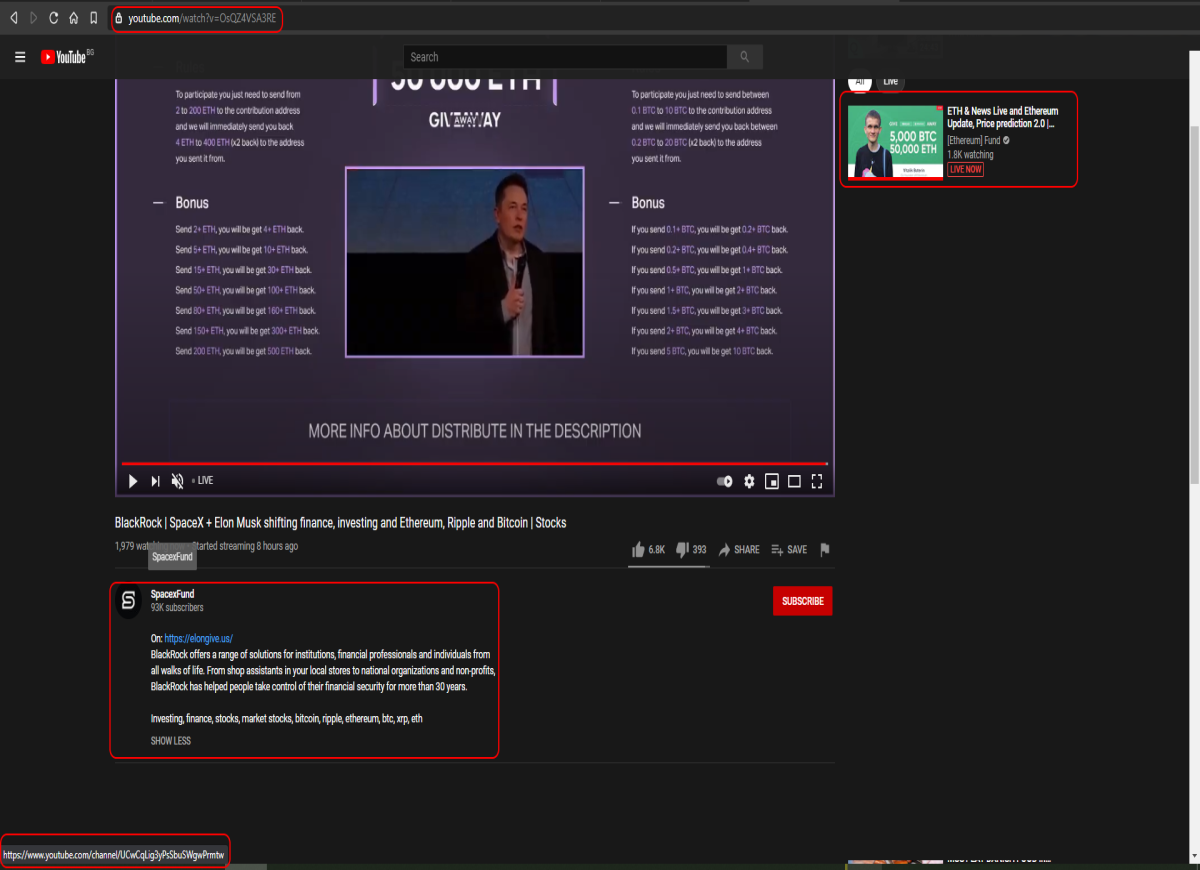This screenshot has height=870, width=1200.
Task: Toggle the autoplay switch in the player
Action: 725,481
